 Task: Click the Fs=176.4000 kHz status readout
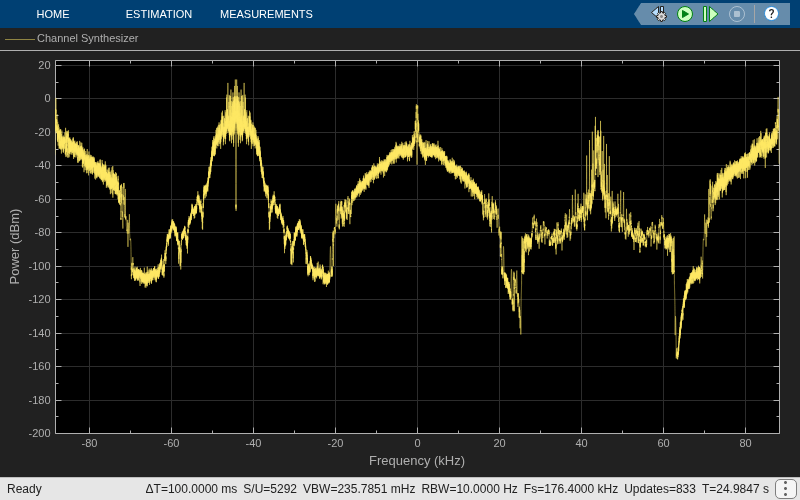click(571, 489)
